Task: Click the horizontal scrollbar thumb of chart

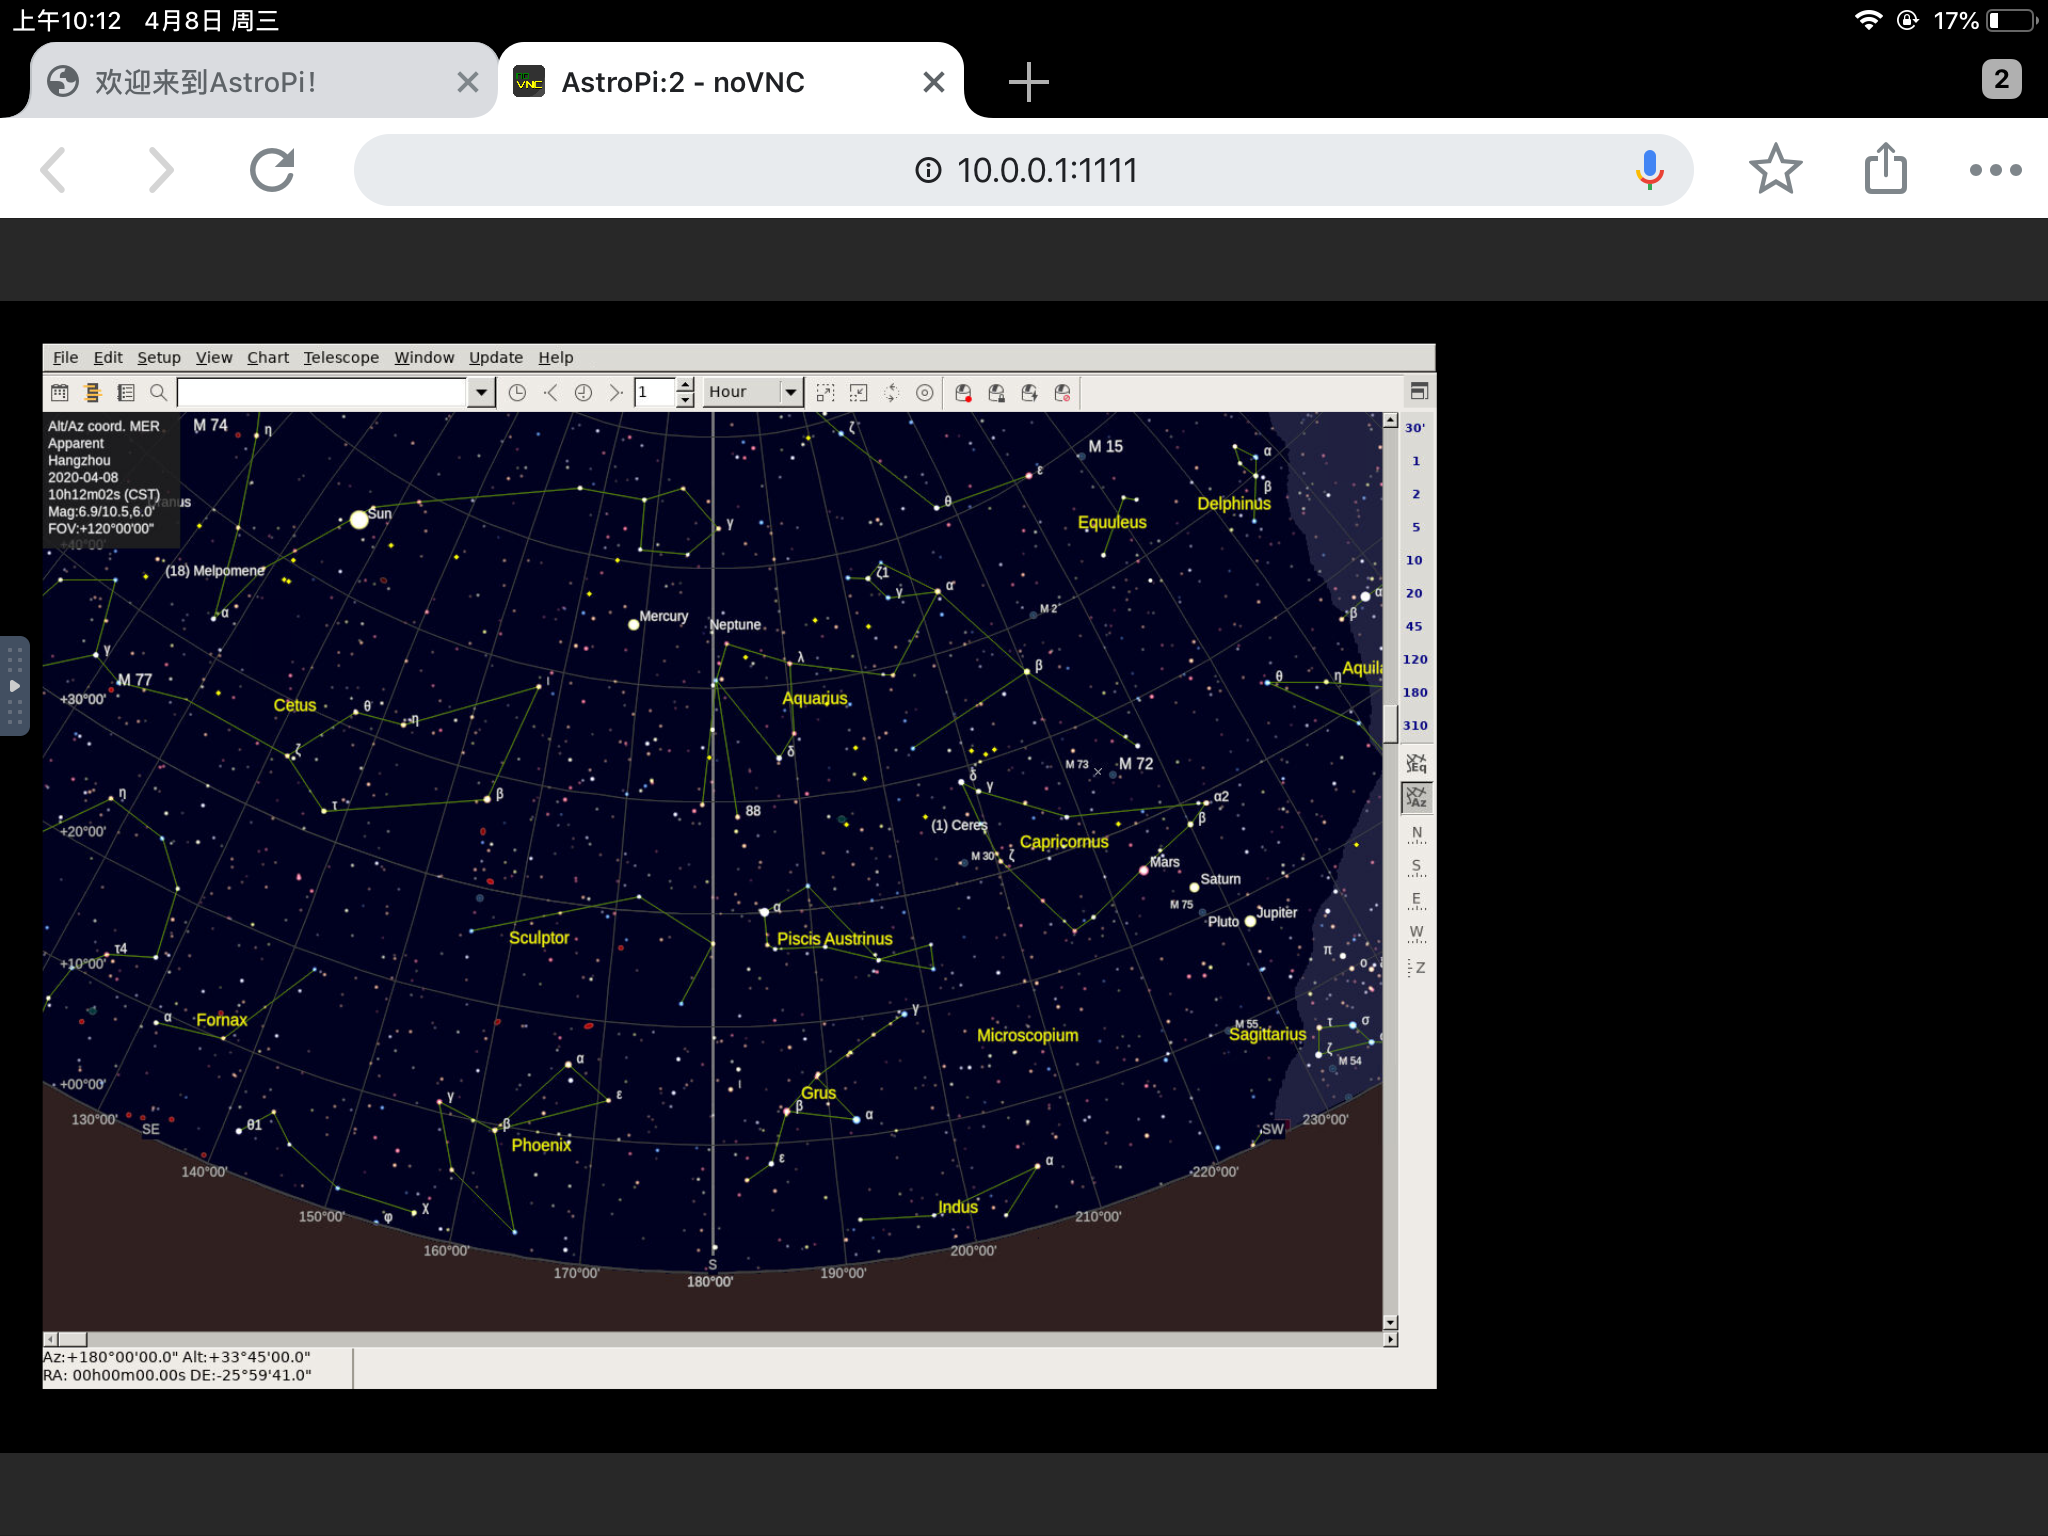Action: (72, 1339)
